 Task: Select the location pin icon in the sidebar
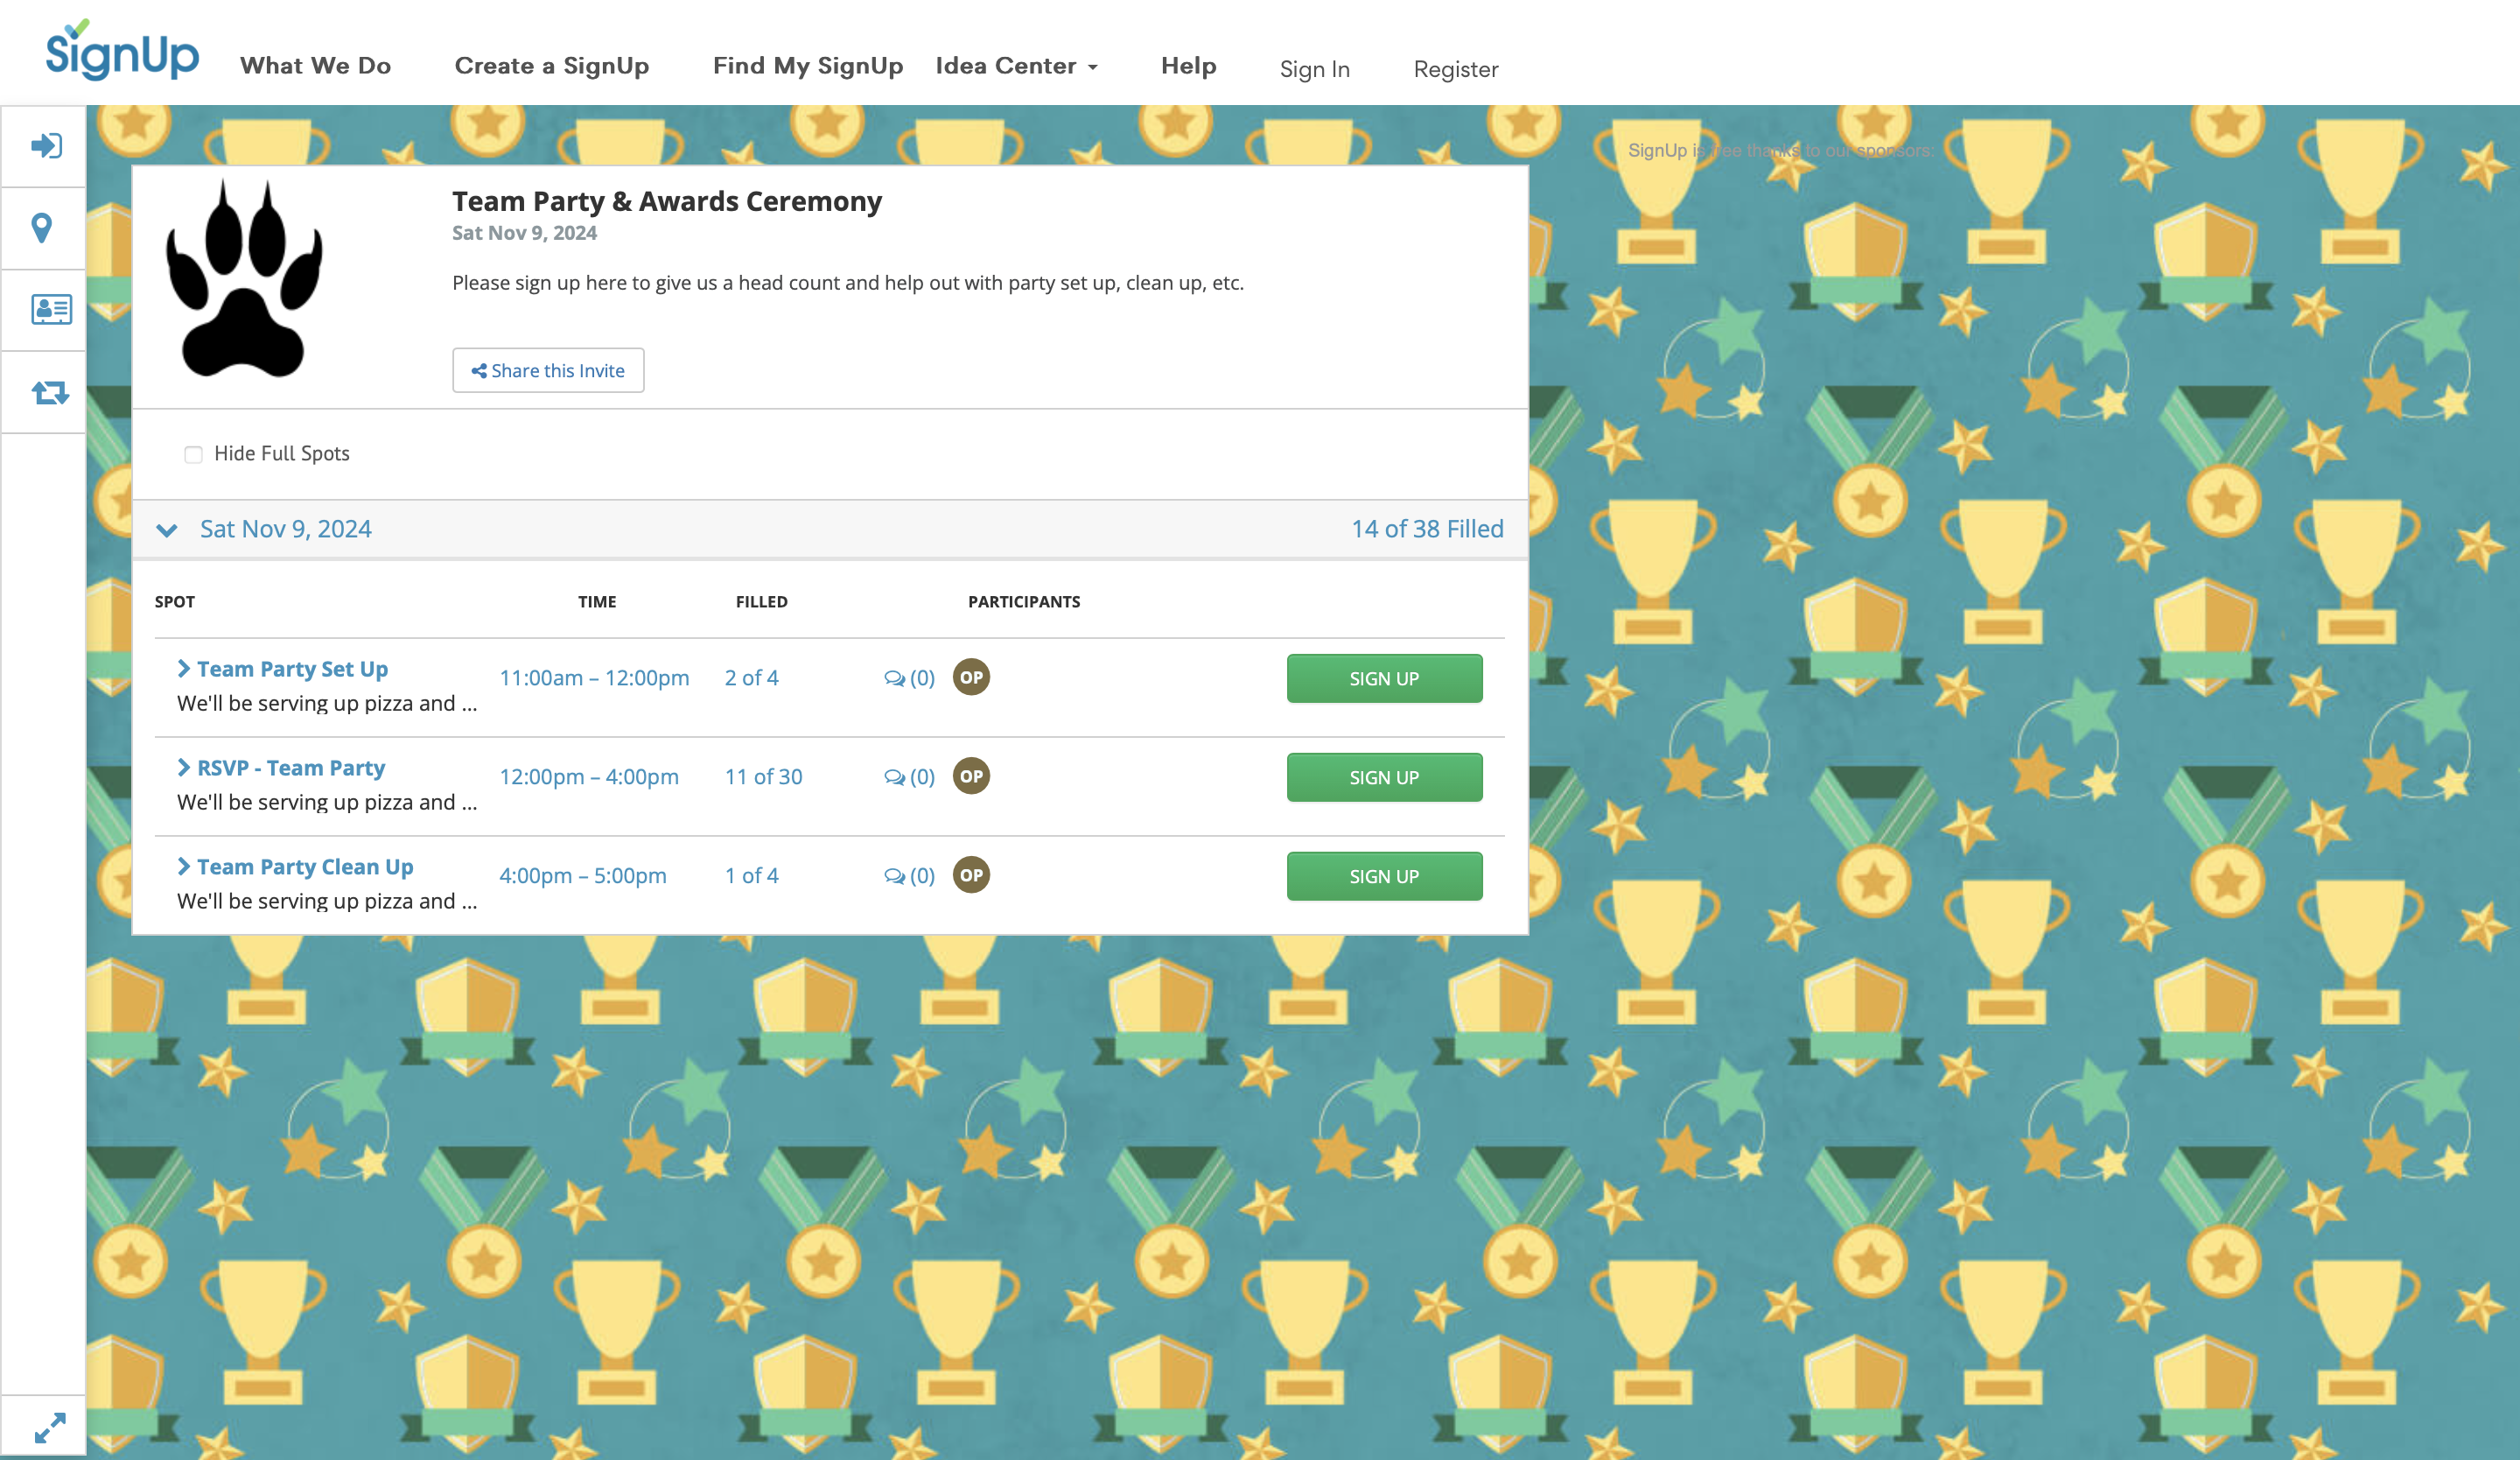pyautogui.click(x=44, y=228)
